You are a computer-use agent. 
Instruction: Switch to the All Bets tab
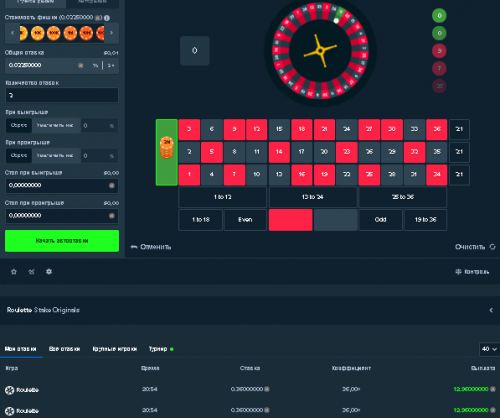[x=64, y=349]
